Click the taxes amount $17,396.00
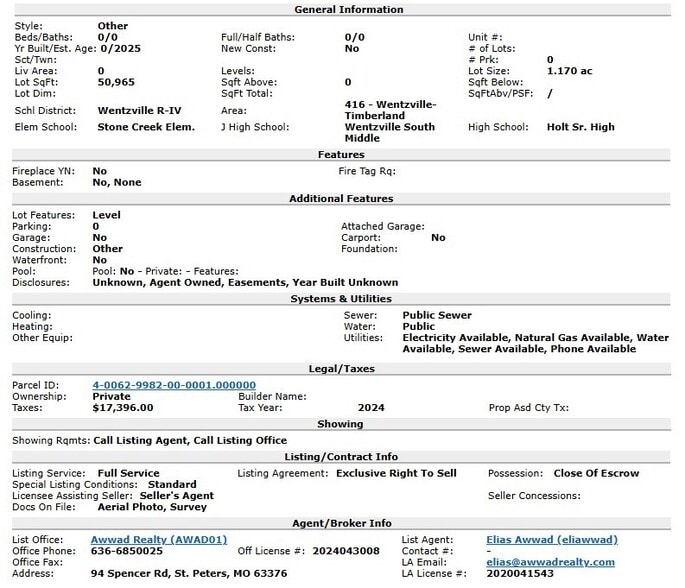Image resolution: width=685 pixels, height=588 pixels. click(123, 407)
